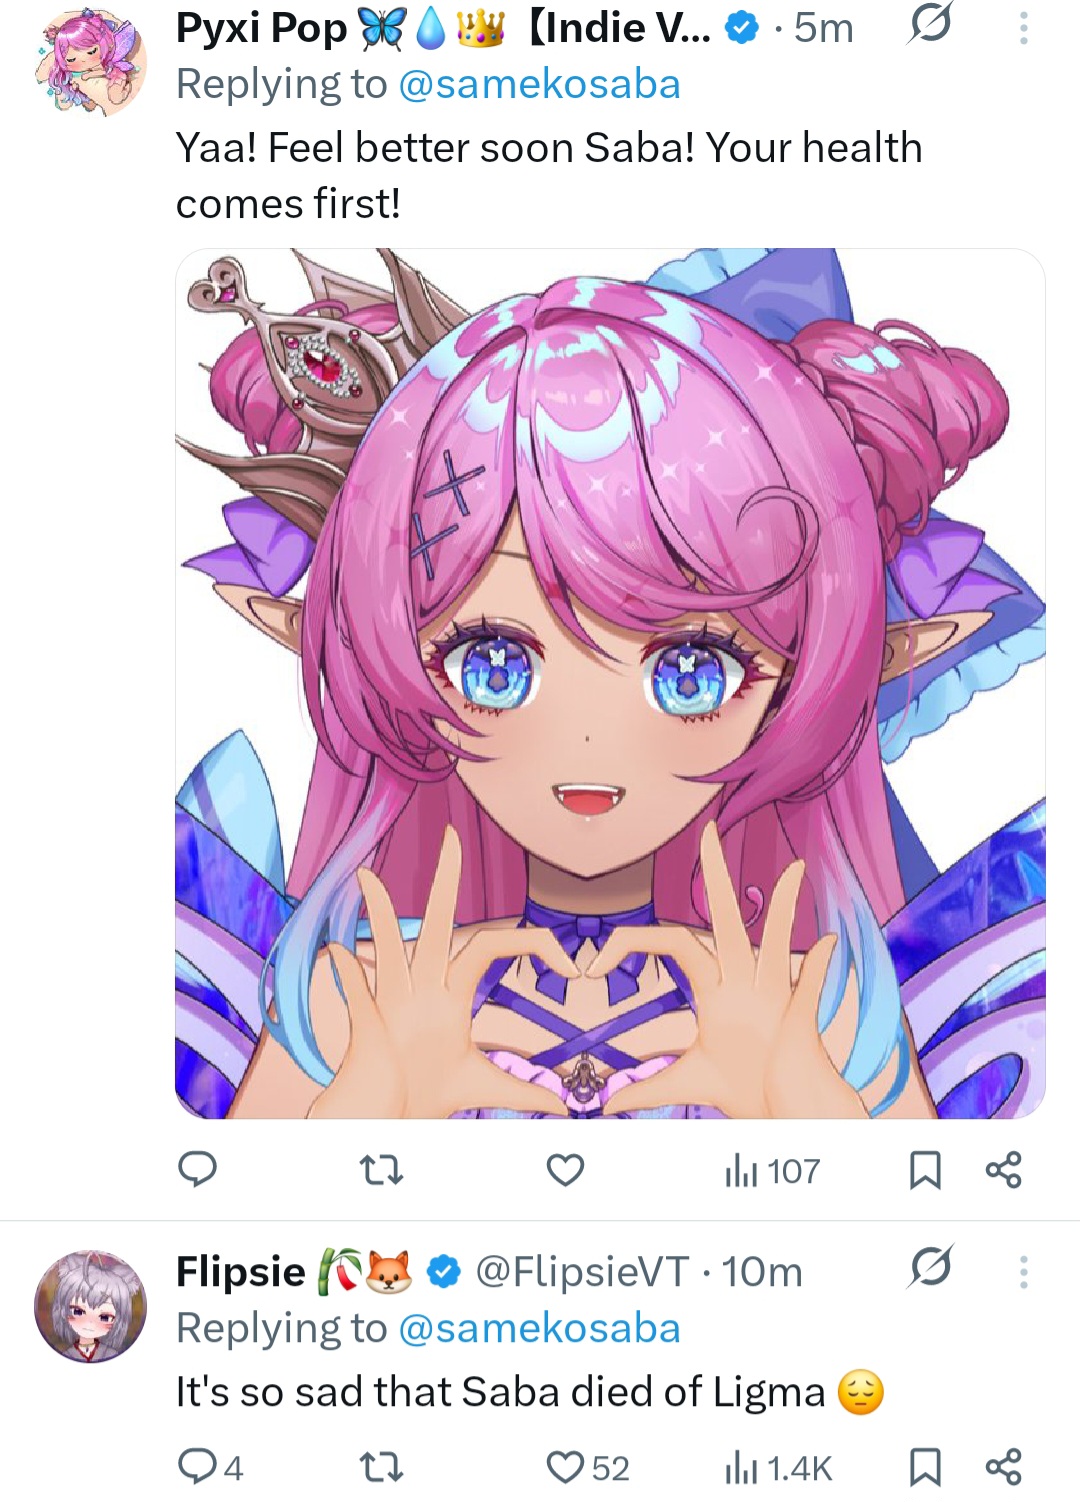Open Grok icon on Flipsie's tweet

tap(930, 1267)
